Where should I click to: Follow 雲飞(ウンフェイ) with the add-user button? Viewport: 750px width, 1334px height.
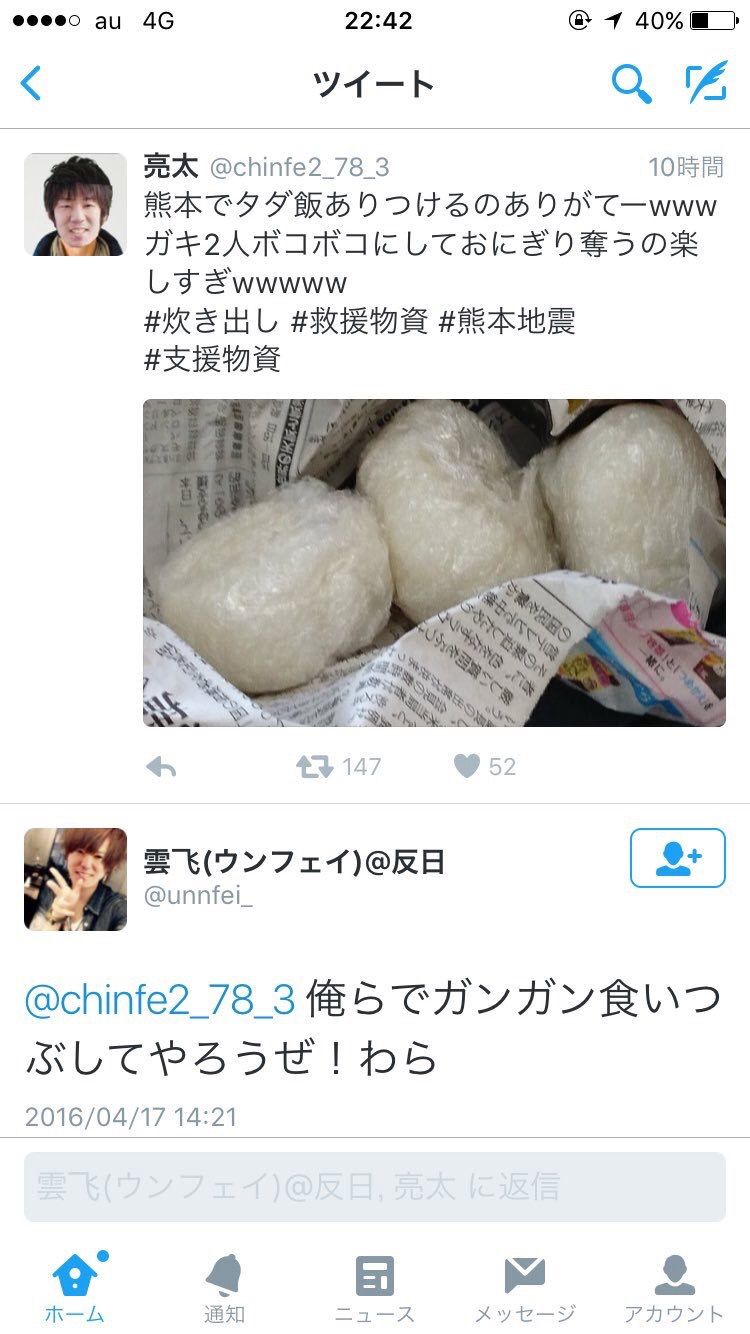[677, 858]
